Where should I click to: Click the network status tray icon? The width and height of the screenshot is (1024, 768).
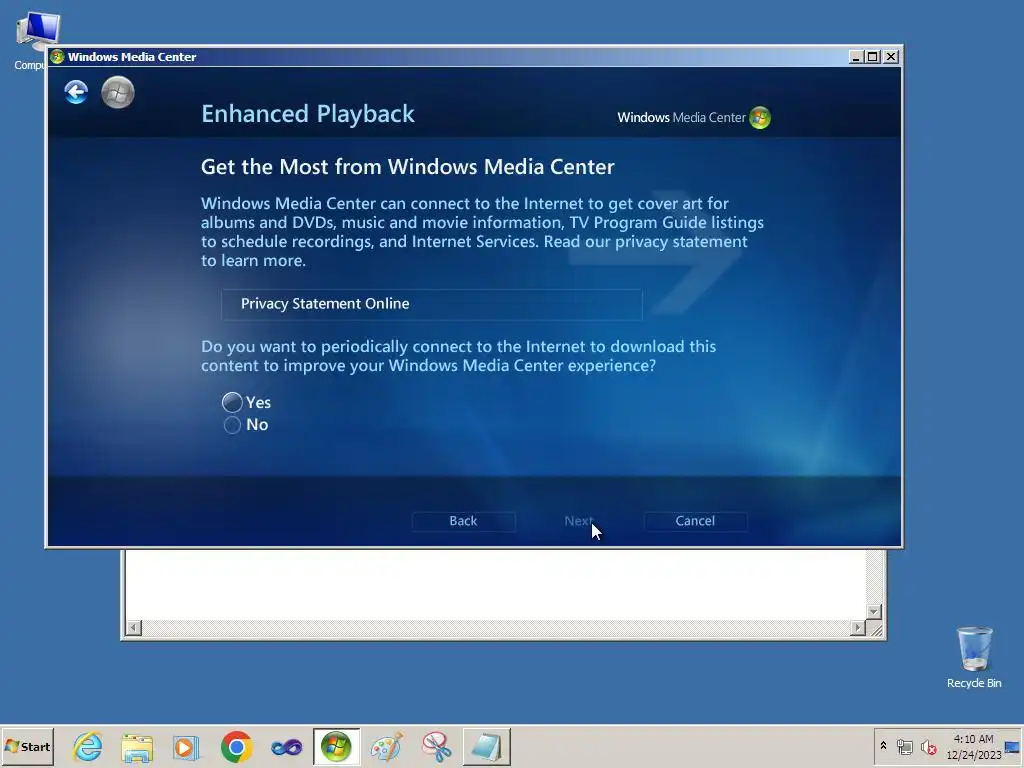tap(904, 746)
